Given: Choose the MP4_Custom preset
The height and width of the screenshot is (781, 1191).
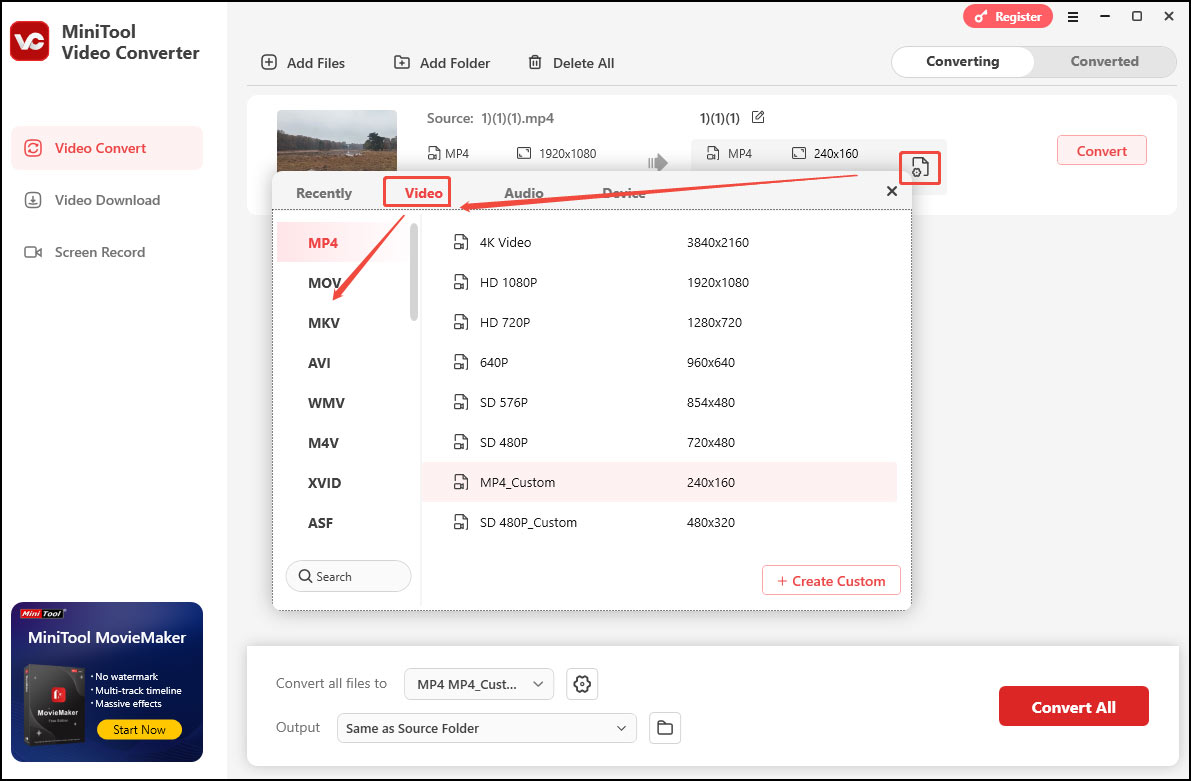Looking at the screenshot, I should tap(659, 482).
